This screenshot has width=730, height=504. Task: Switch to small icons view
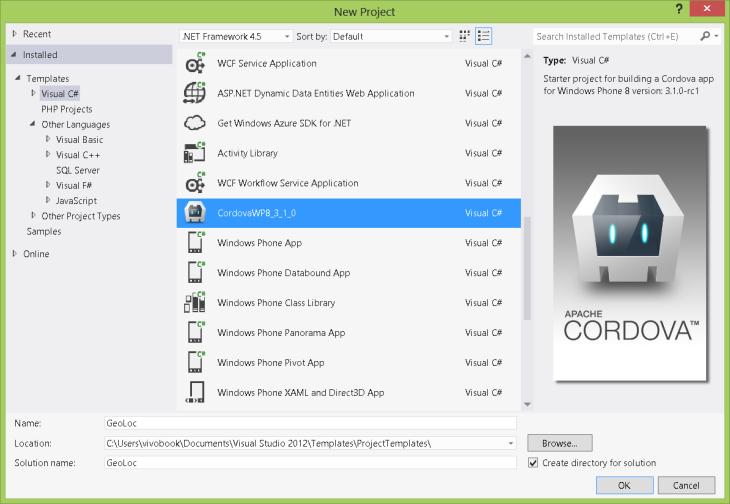tap(464, 36)
